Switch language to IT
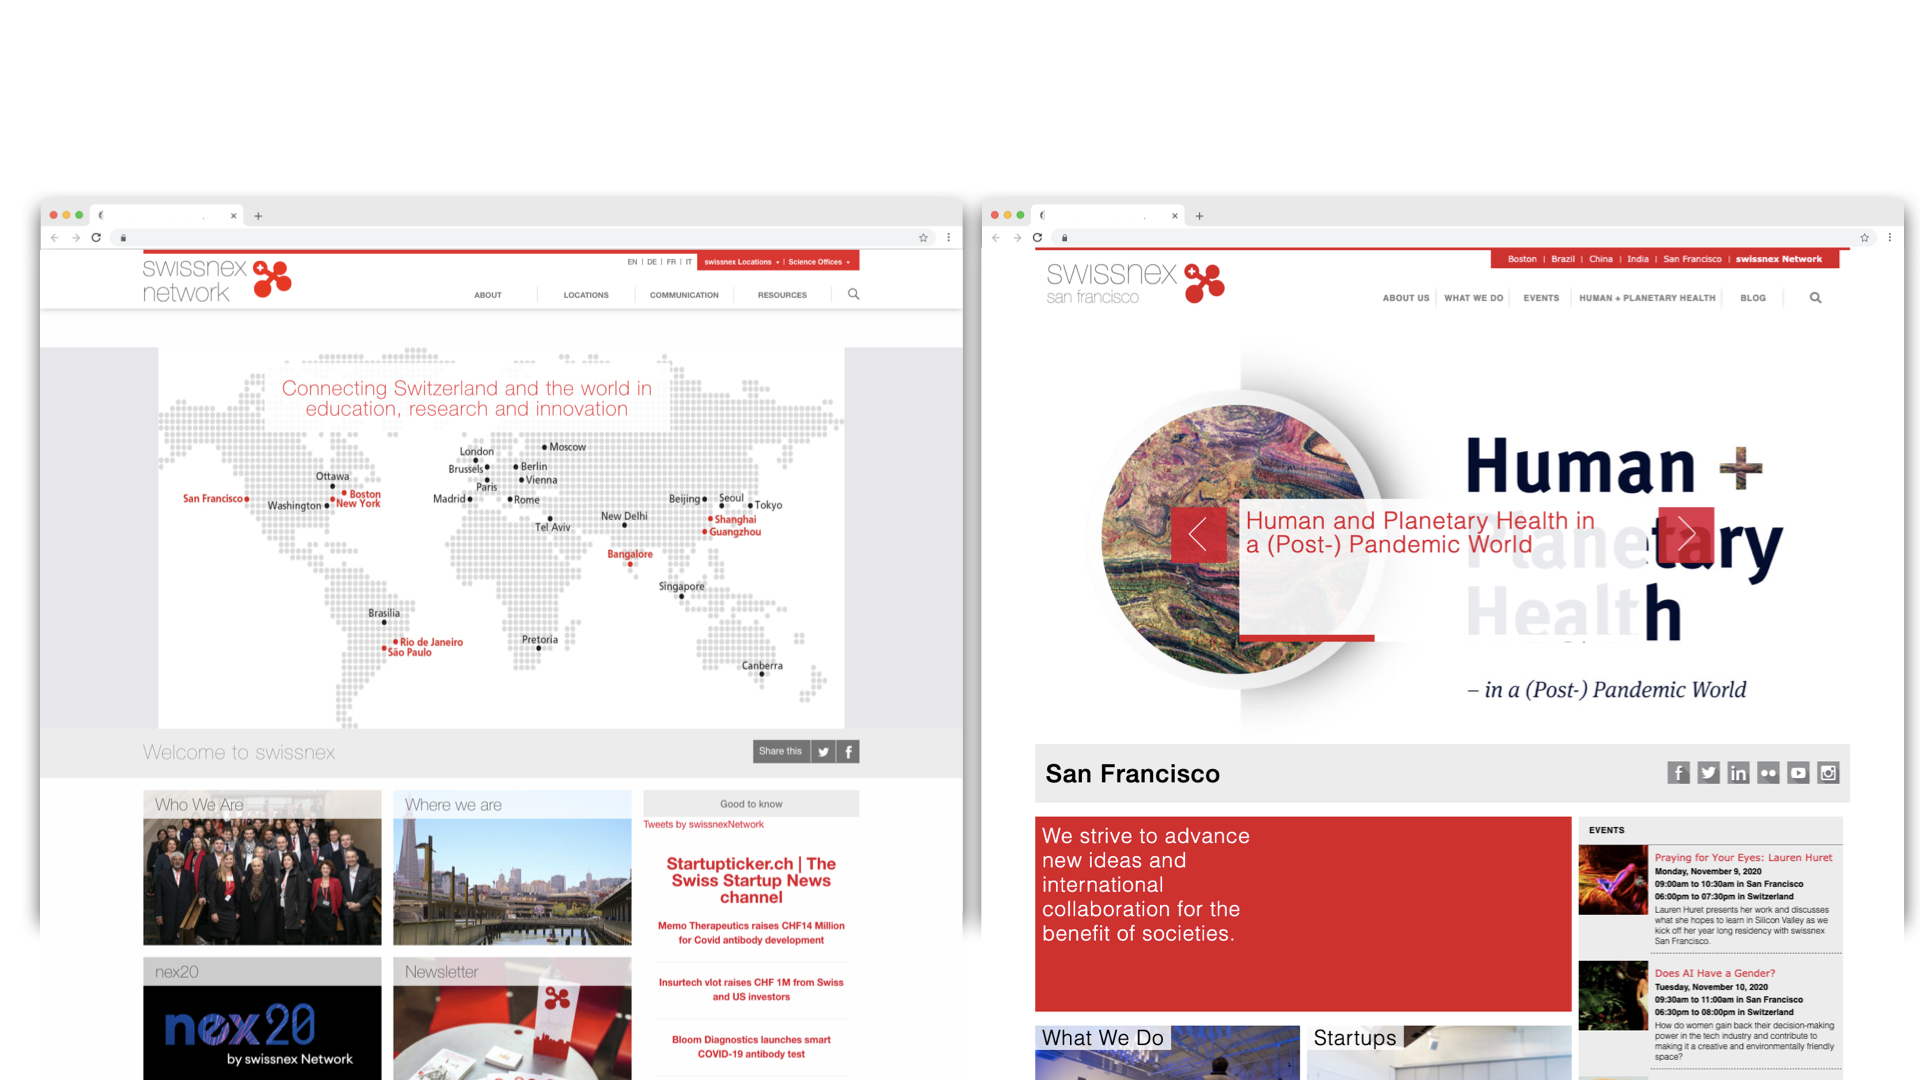 [689, 262]
